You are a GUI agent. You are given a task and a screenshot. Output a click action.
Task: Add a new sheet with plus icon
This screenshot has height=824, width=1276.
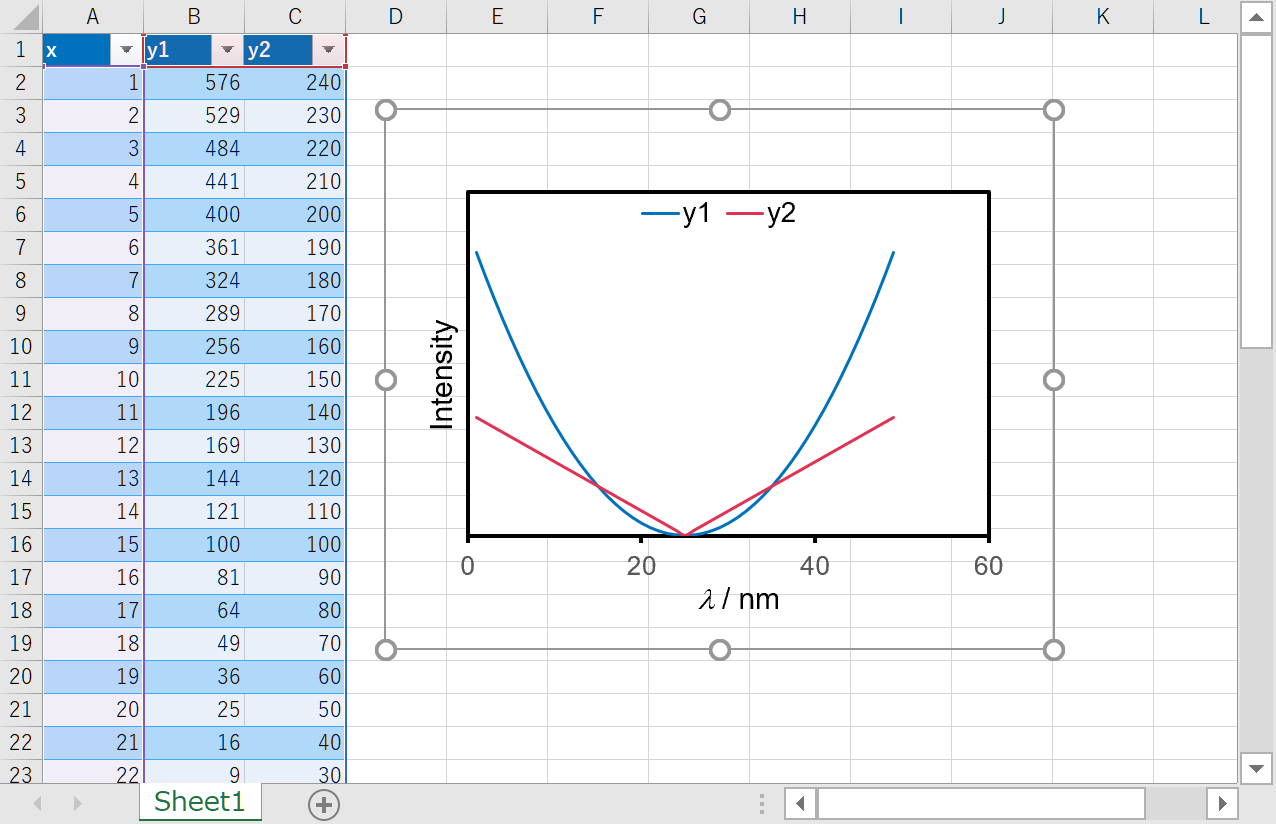324,804
